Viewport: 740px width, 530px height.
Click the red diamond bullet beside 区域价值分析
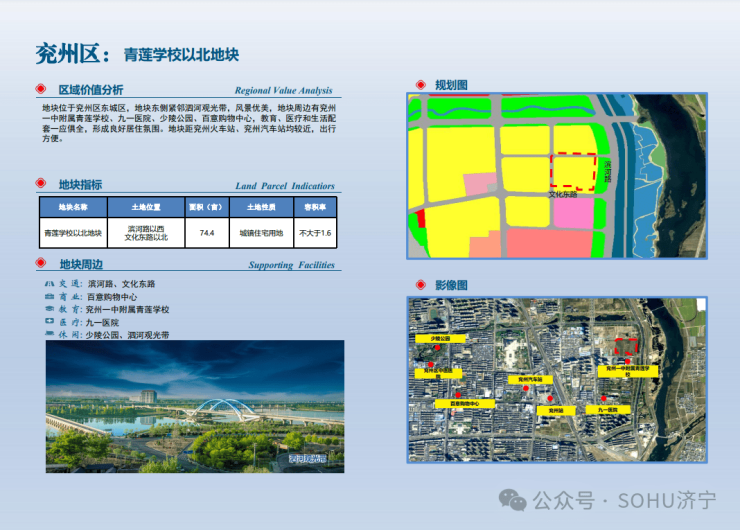[41, 89]
